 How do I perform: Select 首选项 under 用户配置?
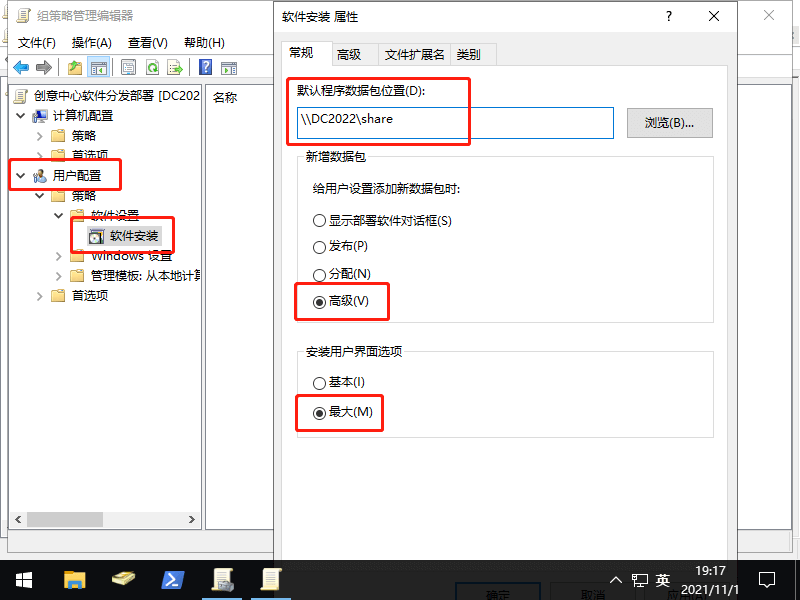pos(80,296)
